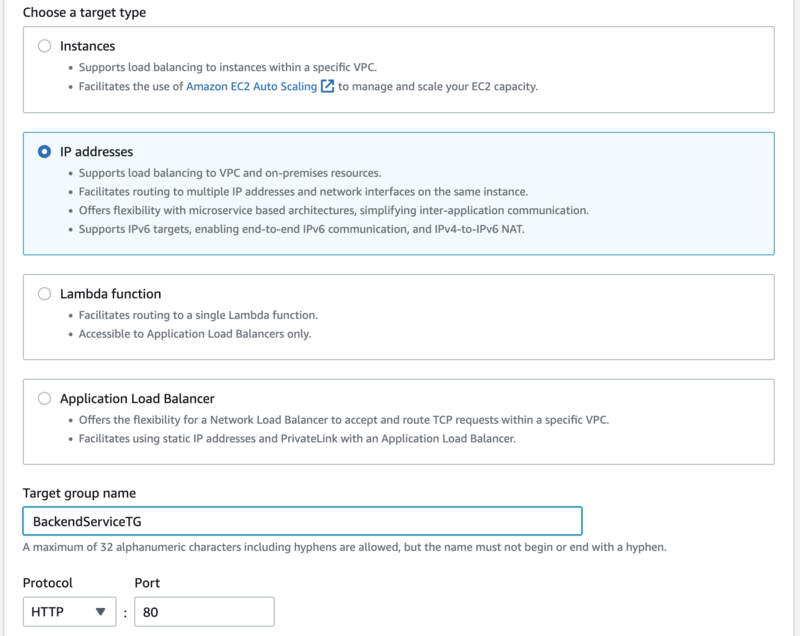Viewport: 800px width, 636px height.
Task: Choose Application Load Balancer as target type
Action: pyautogui.click(x=44, y=398)
